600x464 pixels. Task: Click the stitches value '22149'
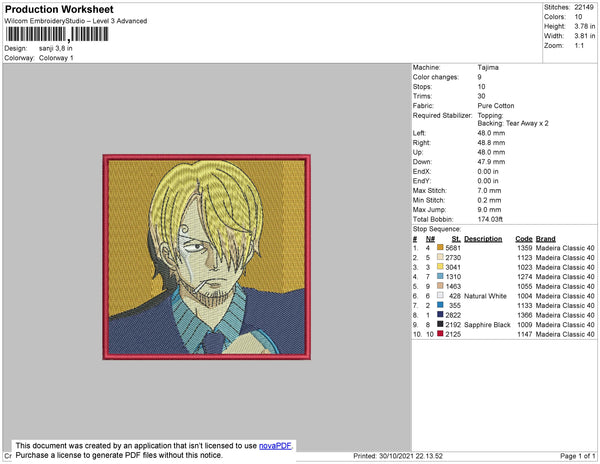[584, 7]
